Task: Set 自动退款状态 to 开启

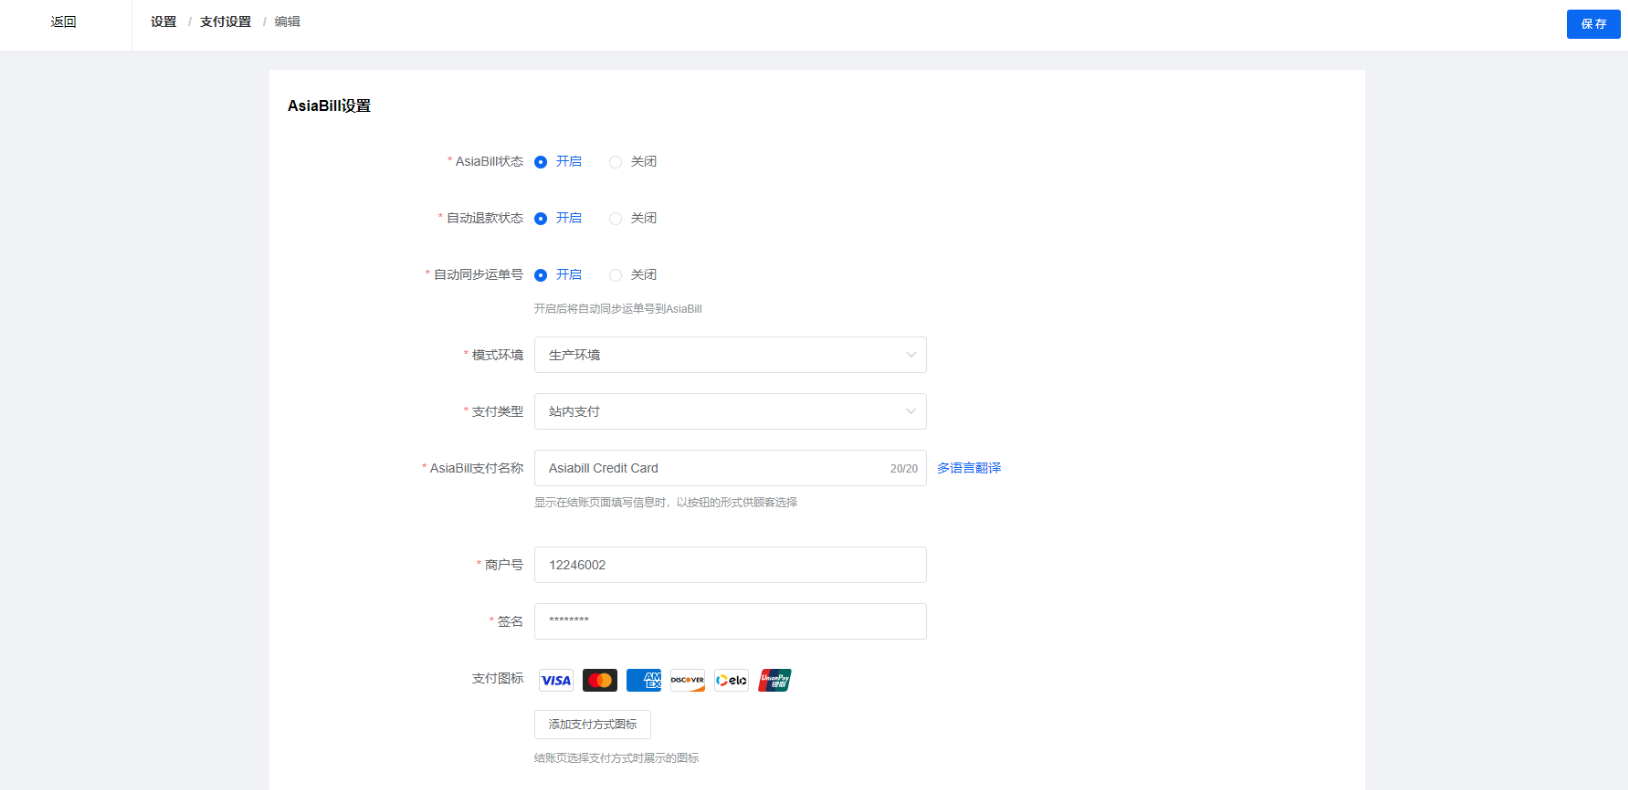Action: [558, 218]
